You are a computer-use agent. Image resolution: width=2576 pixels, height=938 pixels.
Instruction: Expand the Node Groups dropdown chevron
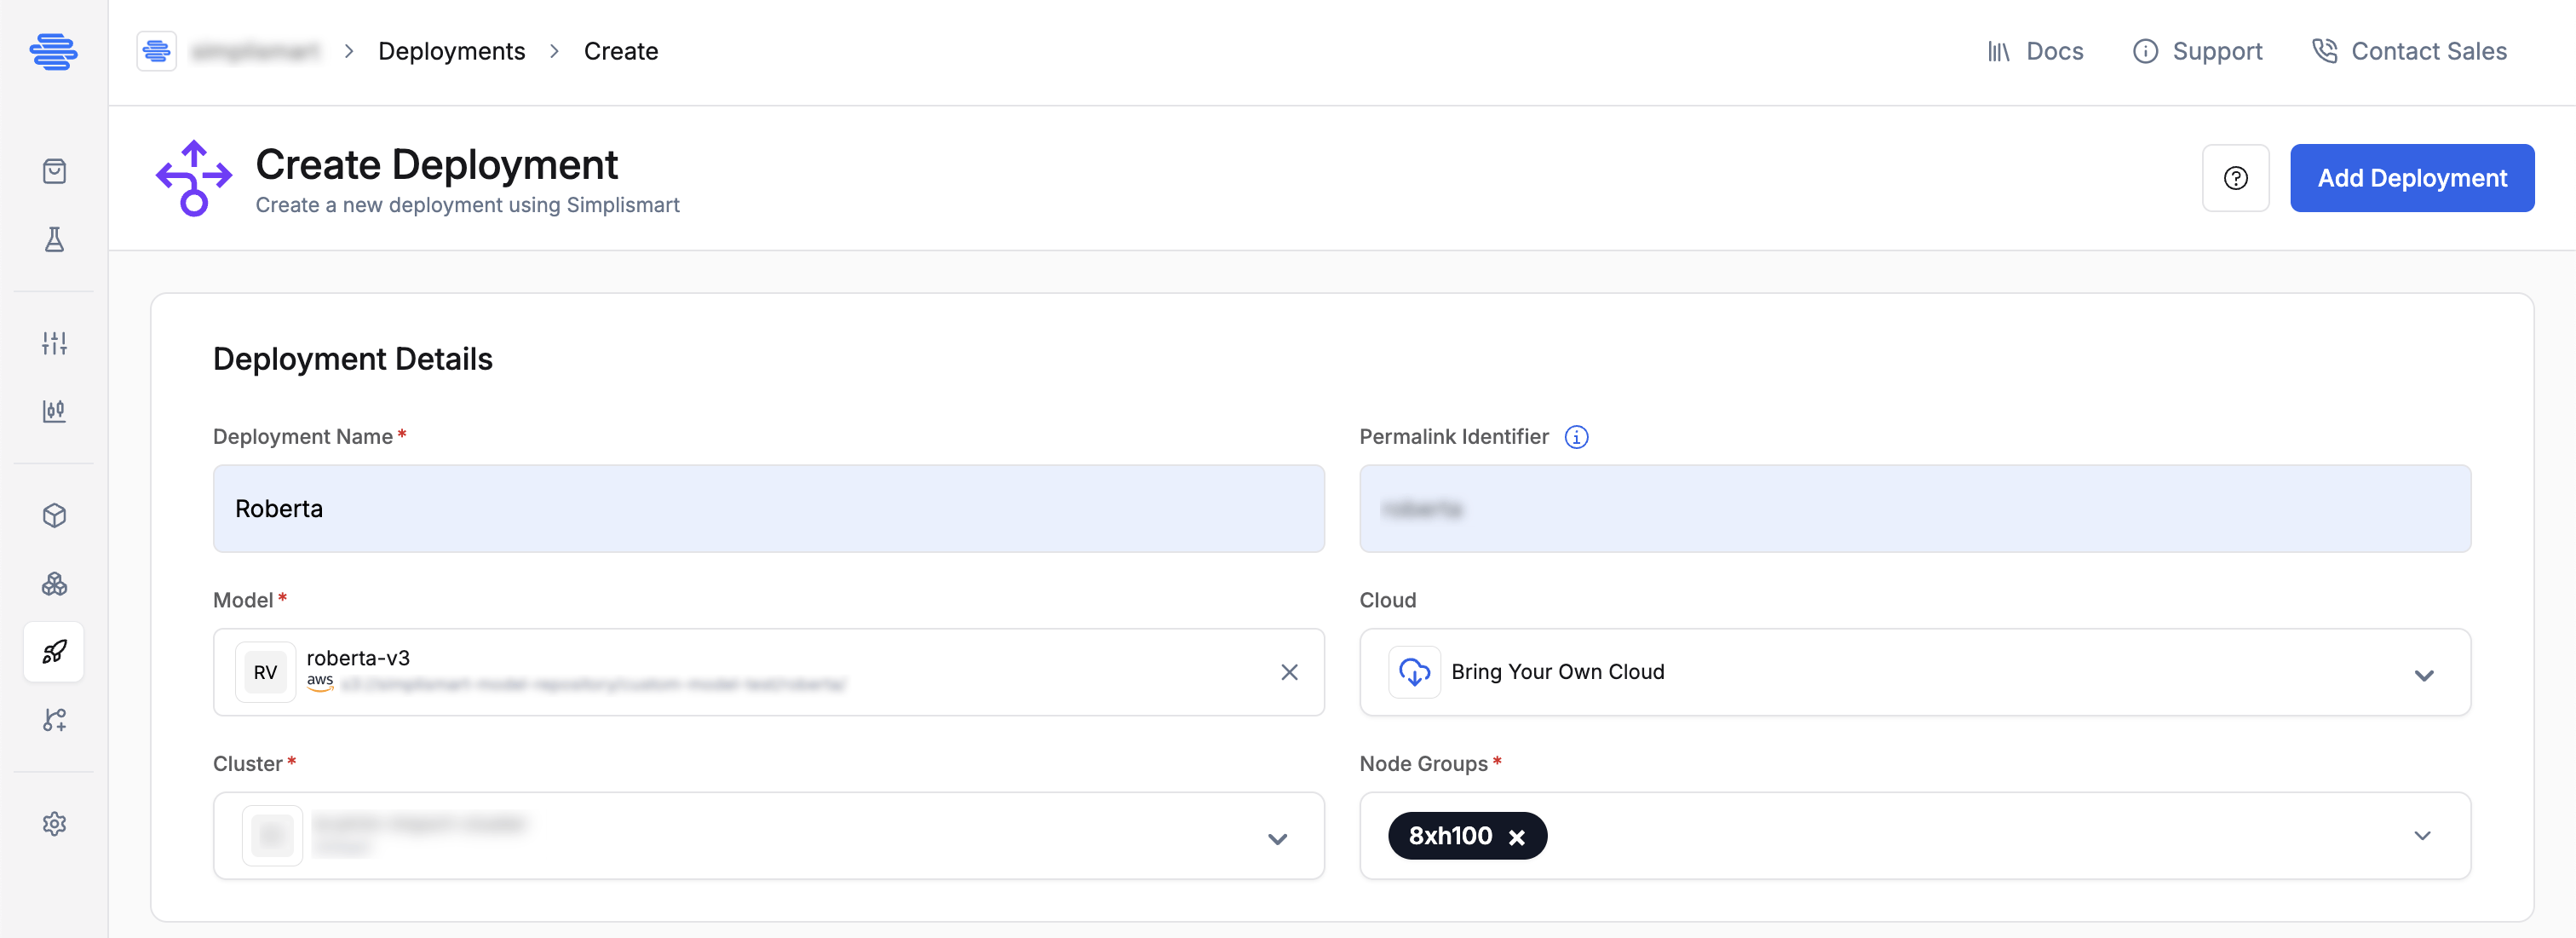pyautogui.click(x=2422, y=836)
